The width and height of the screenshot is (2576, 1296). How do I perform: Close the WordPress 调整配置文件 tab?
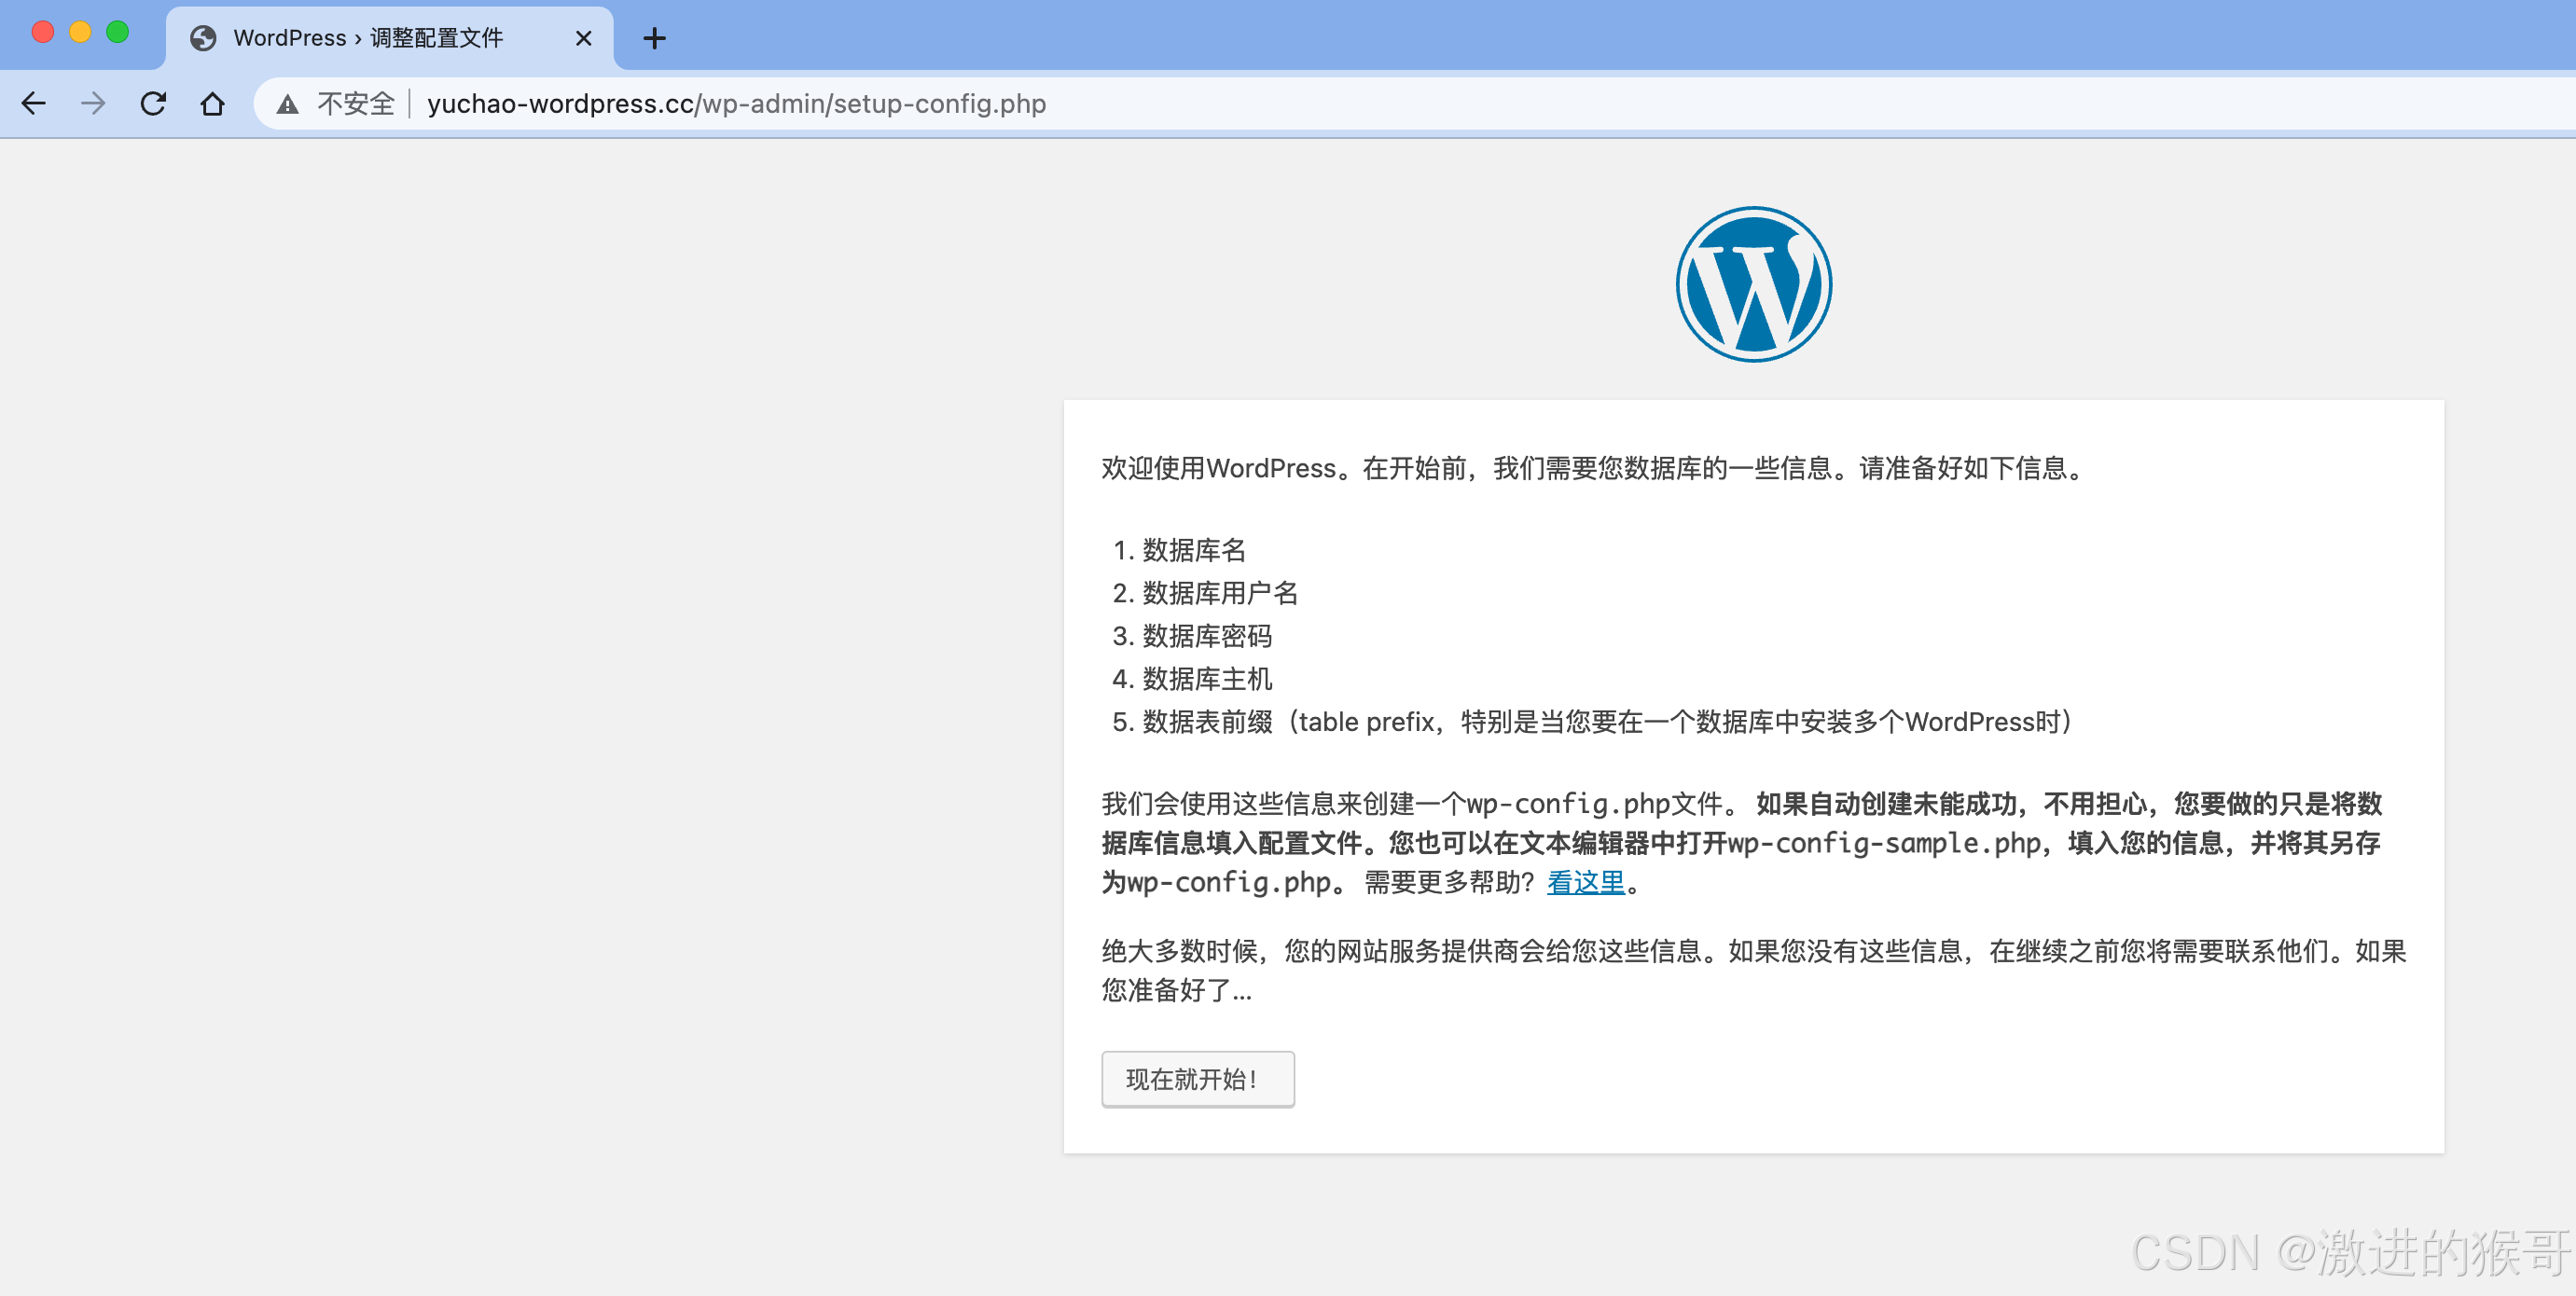click(584, 38)
